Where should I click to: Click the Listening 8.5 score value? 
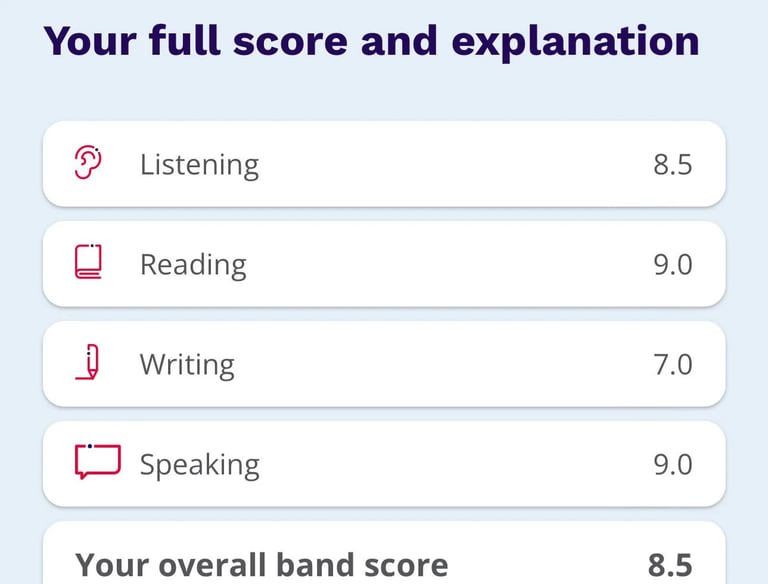672,165
